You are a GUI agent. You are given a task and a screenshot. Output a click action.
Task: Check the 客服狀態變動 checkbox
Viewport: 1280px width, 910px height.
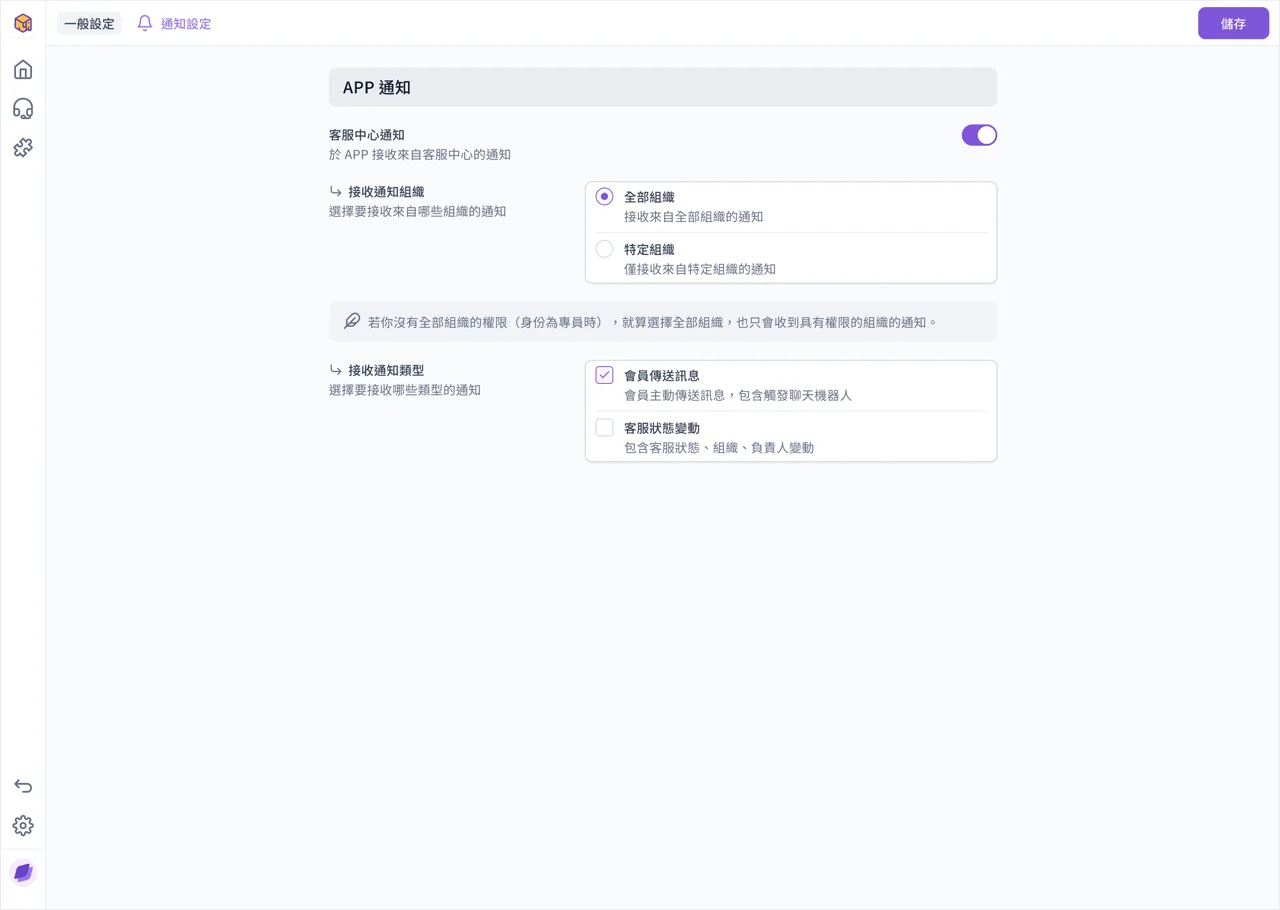click(604, 427)
